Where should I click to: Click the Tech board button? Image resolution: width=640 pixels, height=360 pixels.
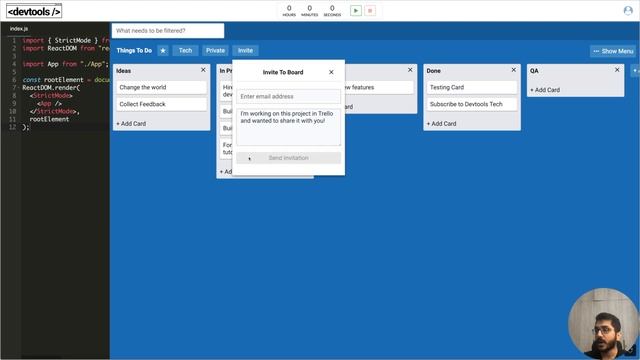pos(185,51)
